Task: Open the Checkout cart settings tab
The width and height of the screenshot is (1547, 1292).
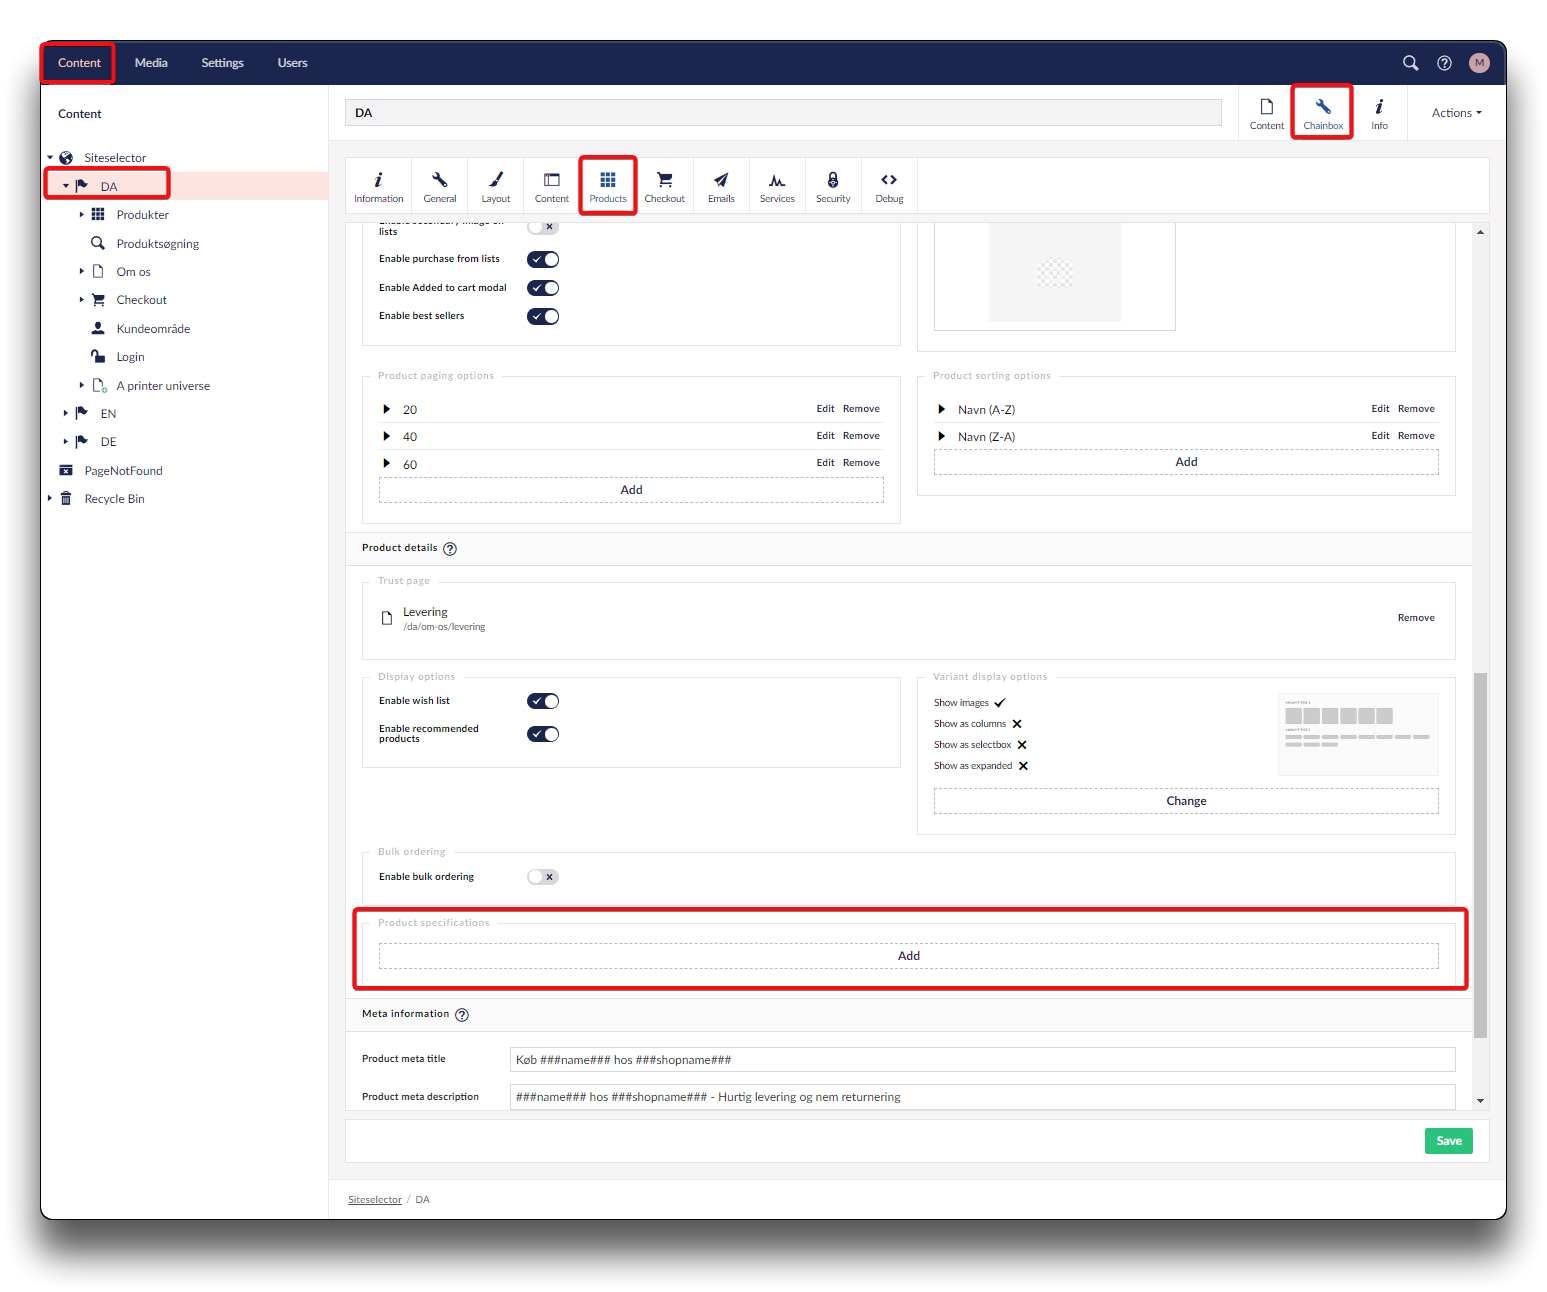Action: (664, 186)
